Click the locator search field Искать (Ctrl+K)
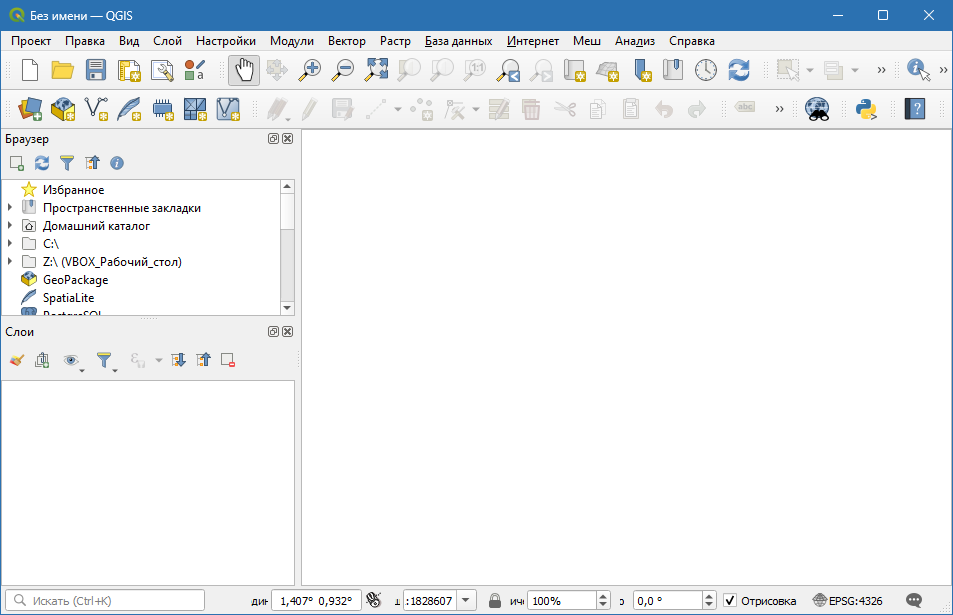Screen dimensions: 953x615 click(105, 600)
